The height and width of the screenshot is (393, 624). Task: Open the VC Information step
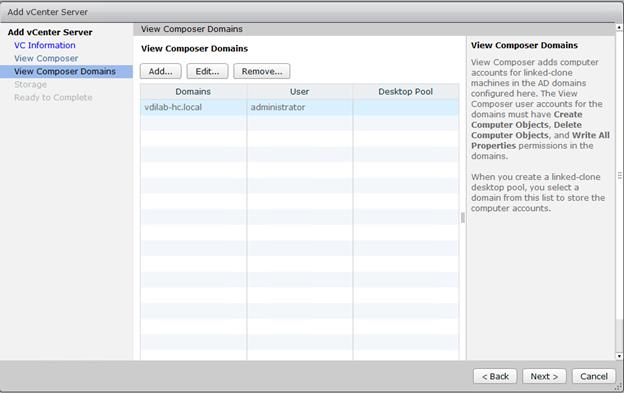pos(45,45)
